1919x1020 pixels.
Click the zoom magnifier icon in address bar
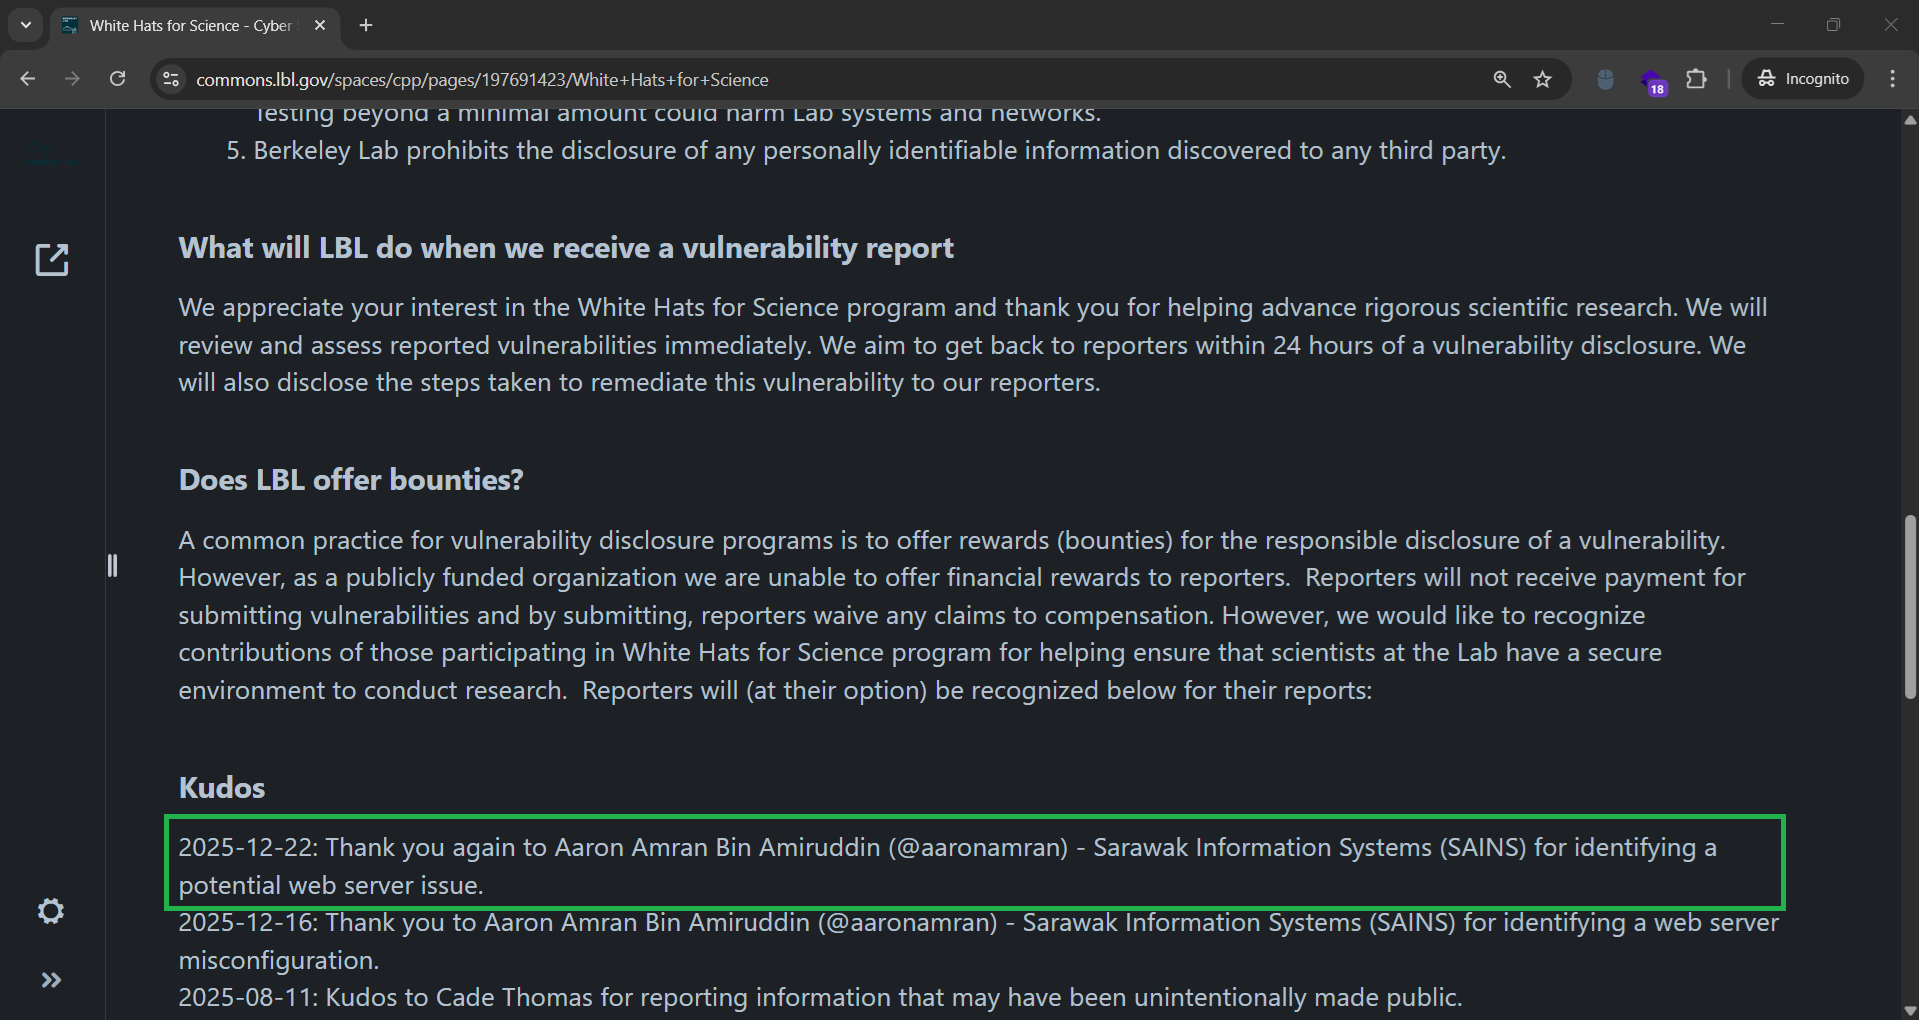[x=1502, y=79]
